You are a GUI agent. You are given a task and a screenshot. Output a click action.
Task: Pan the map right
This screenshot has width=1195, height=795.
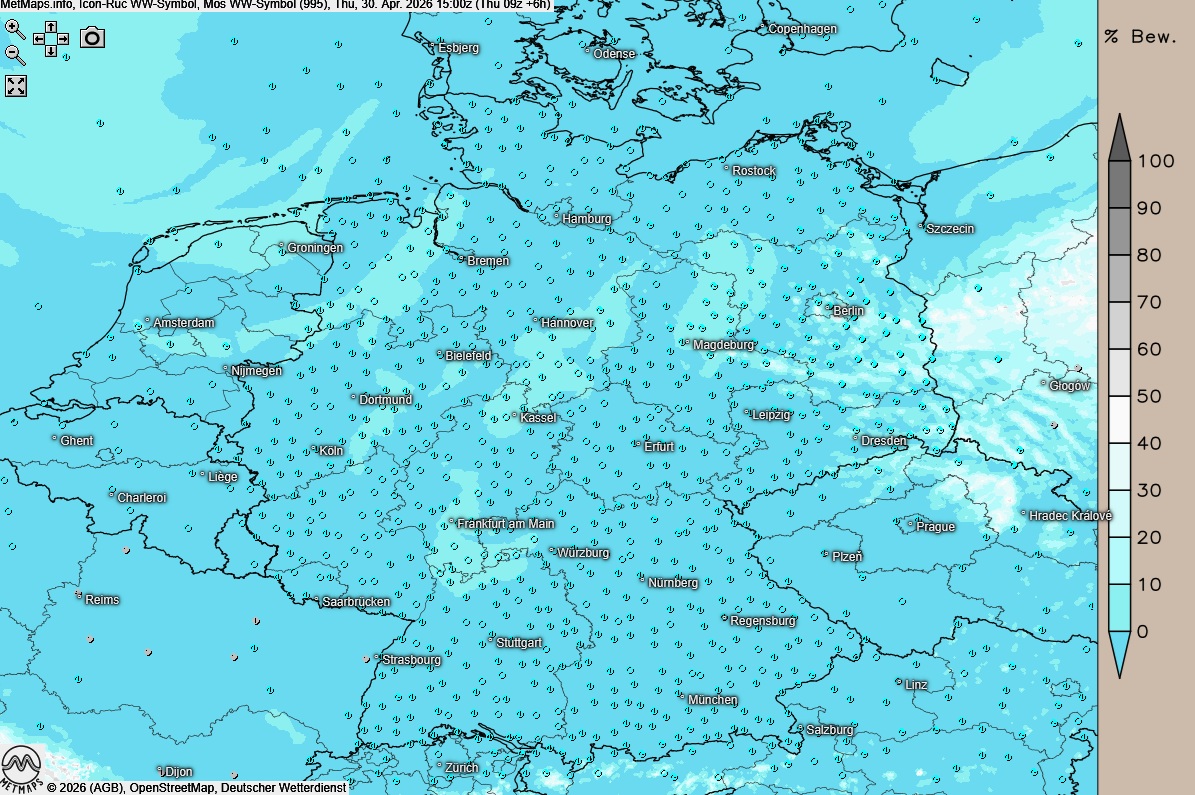63,39
